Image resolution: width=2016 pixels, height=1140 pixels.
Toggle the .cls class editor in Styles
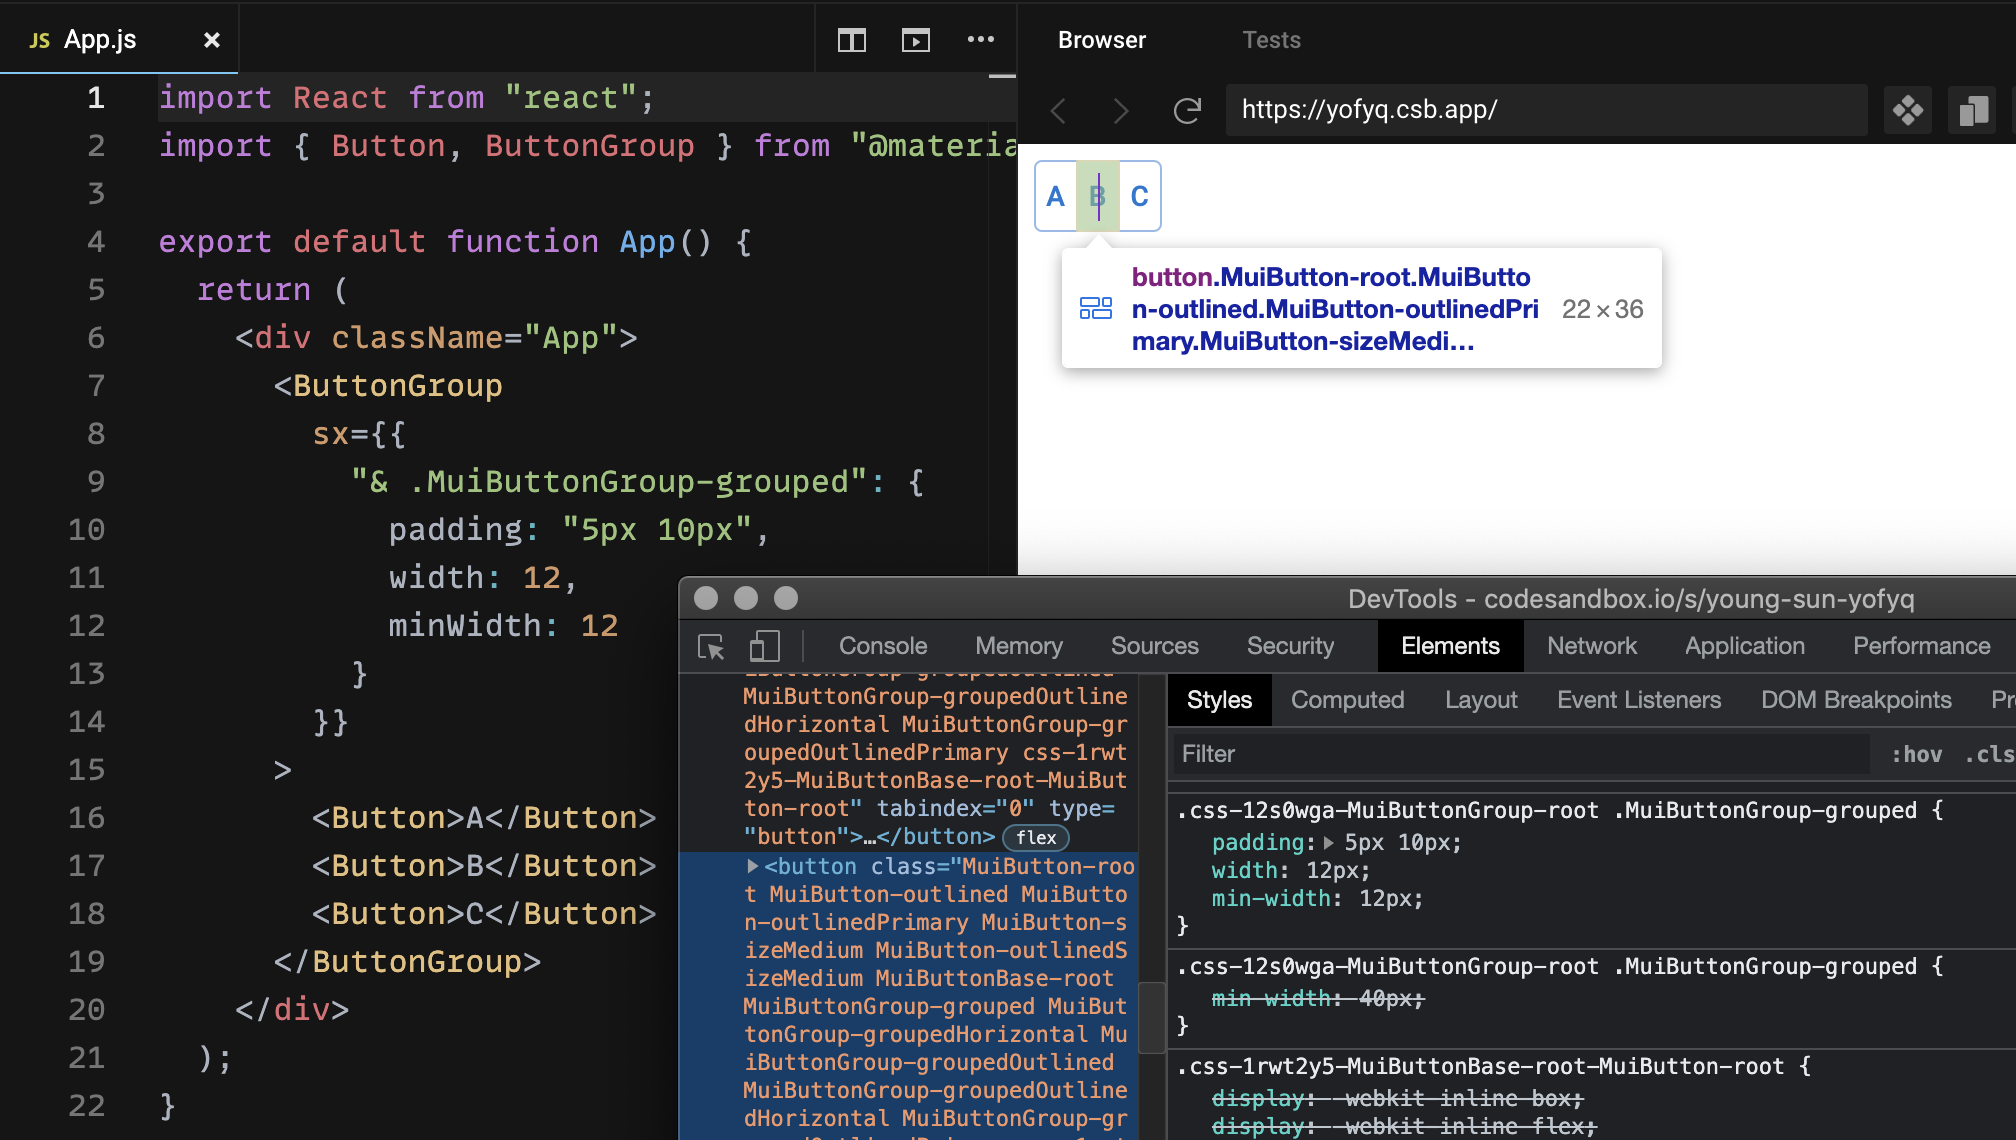tap(1988, 754)
